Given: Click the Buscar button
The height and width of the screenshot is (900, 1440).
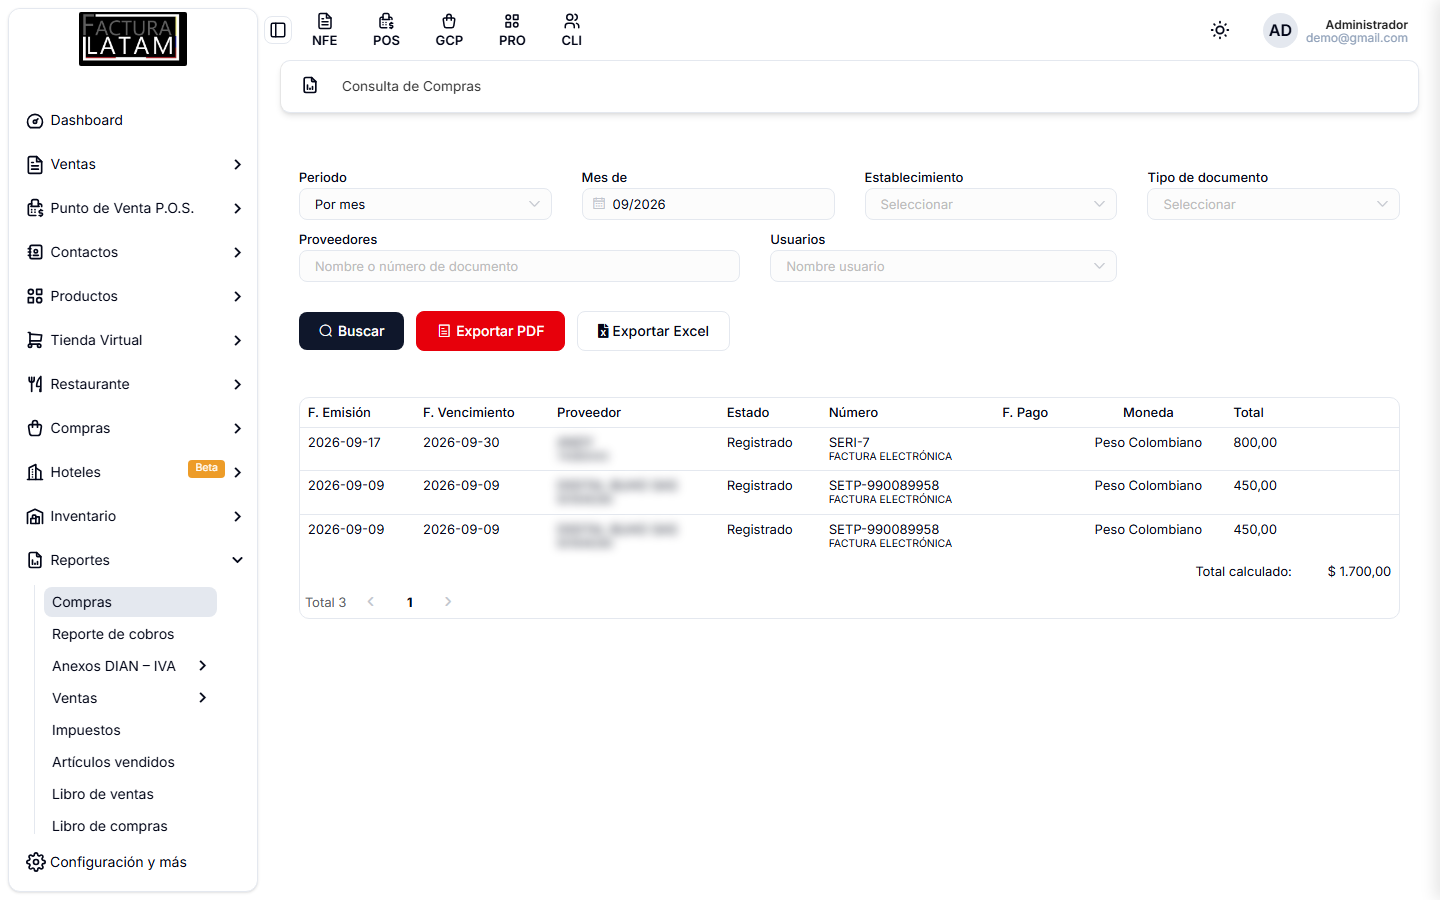Looking at the screenshot, I should pyautogui.click(x=351, y=331).
